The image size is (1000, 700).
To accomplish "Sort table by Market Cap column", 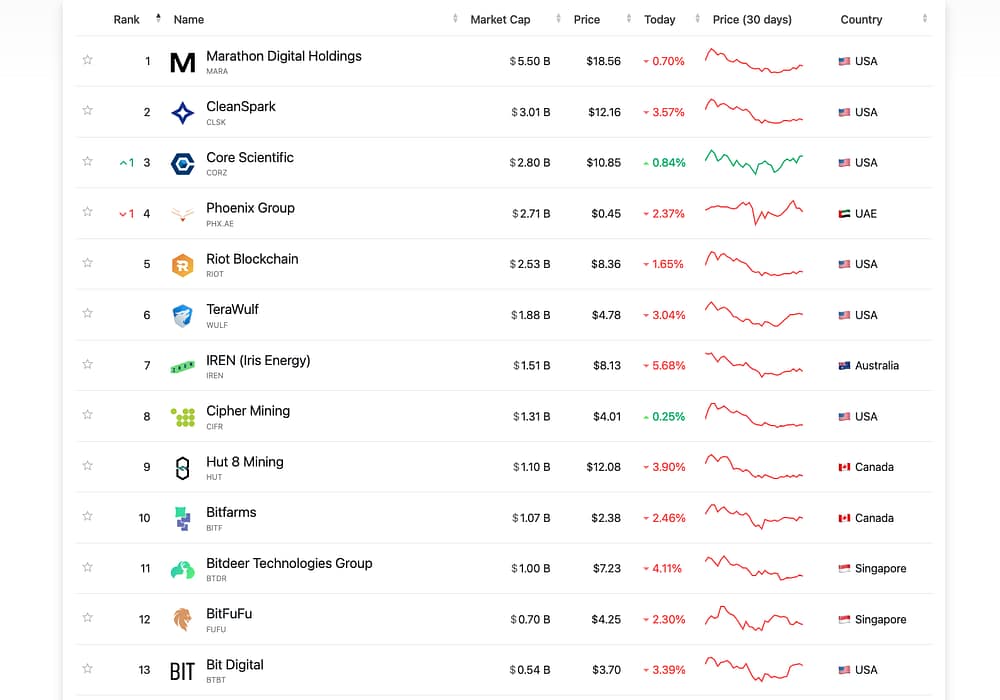I will tap(500, 19).
